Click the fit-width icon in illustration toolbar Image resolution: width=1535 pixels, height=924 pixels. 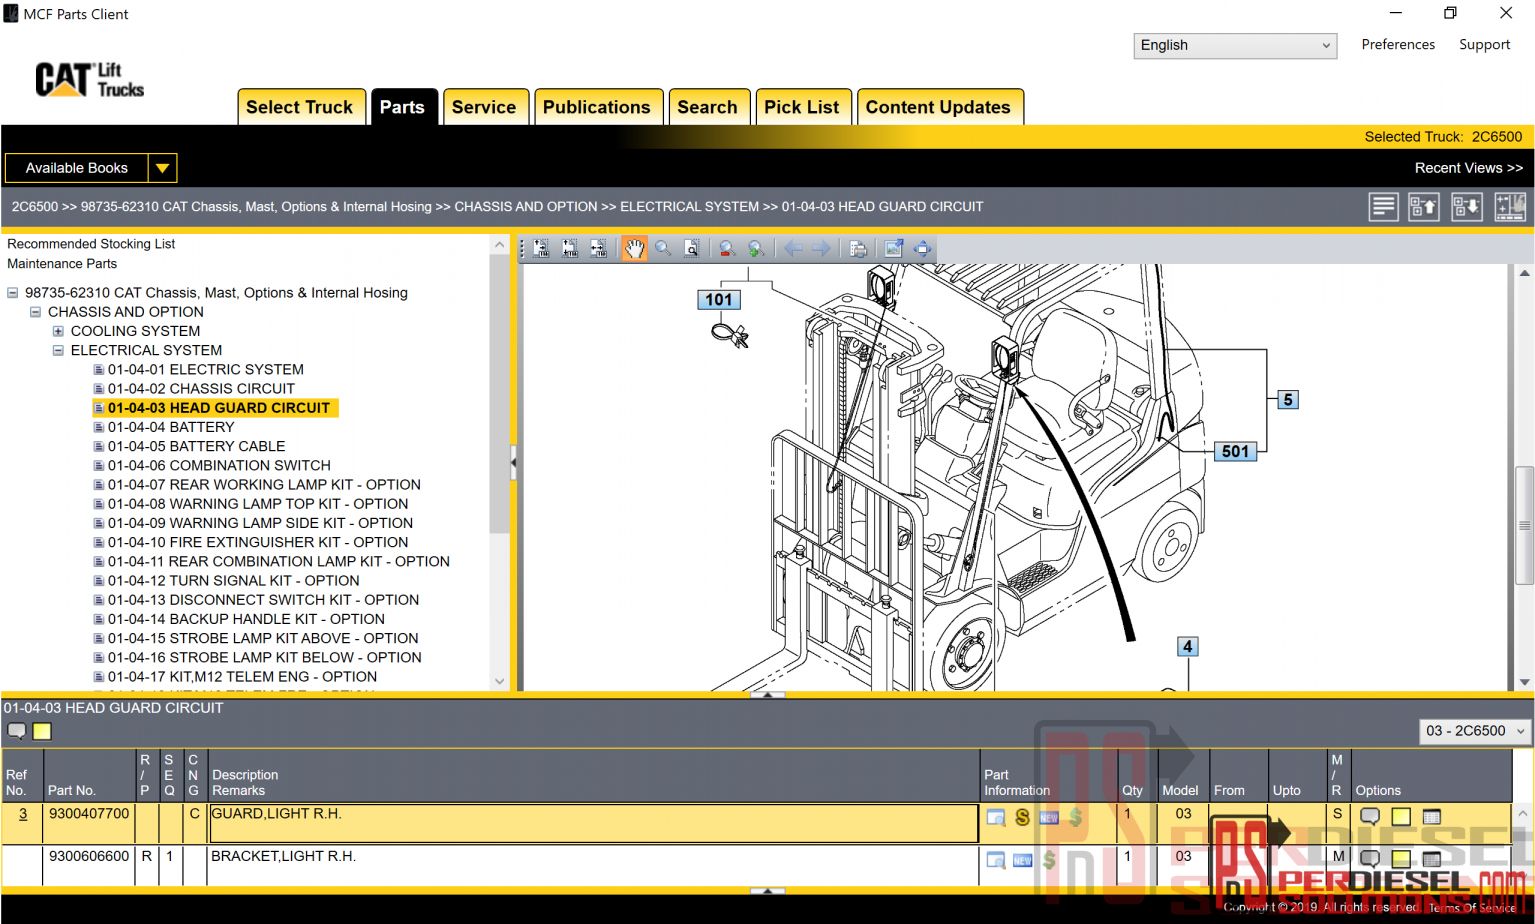click(598, 249)
